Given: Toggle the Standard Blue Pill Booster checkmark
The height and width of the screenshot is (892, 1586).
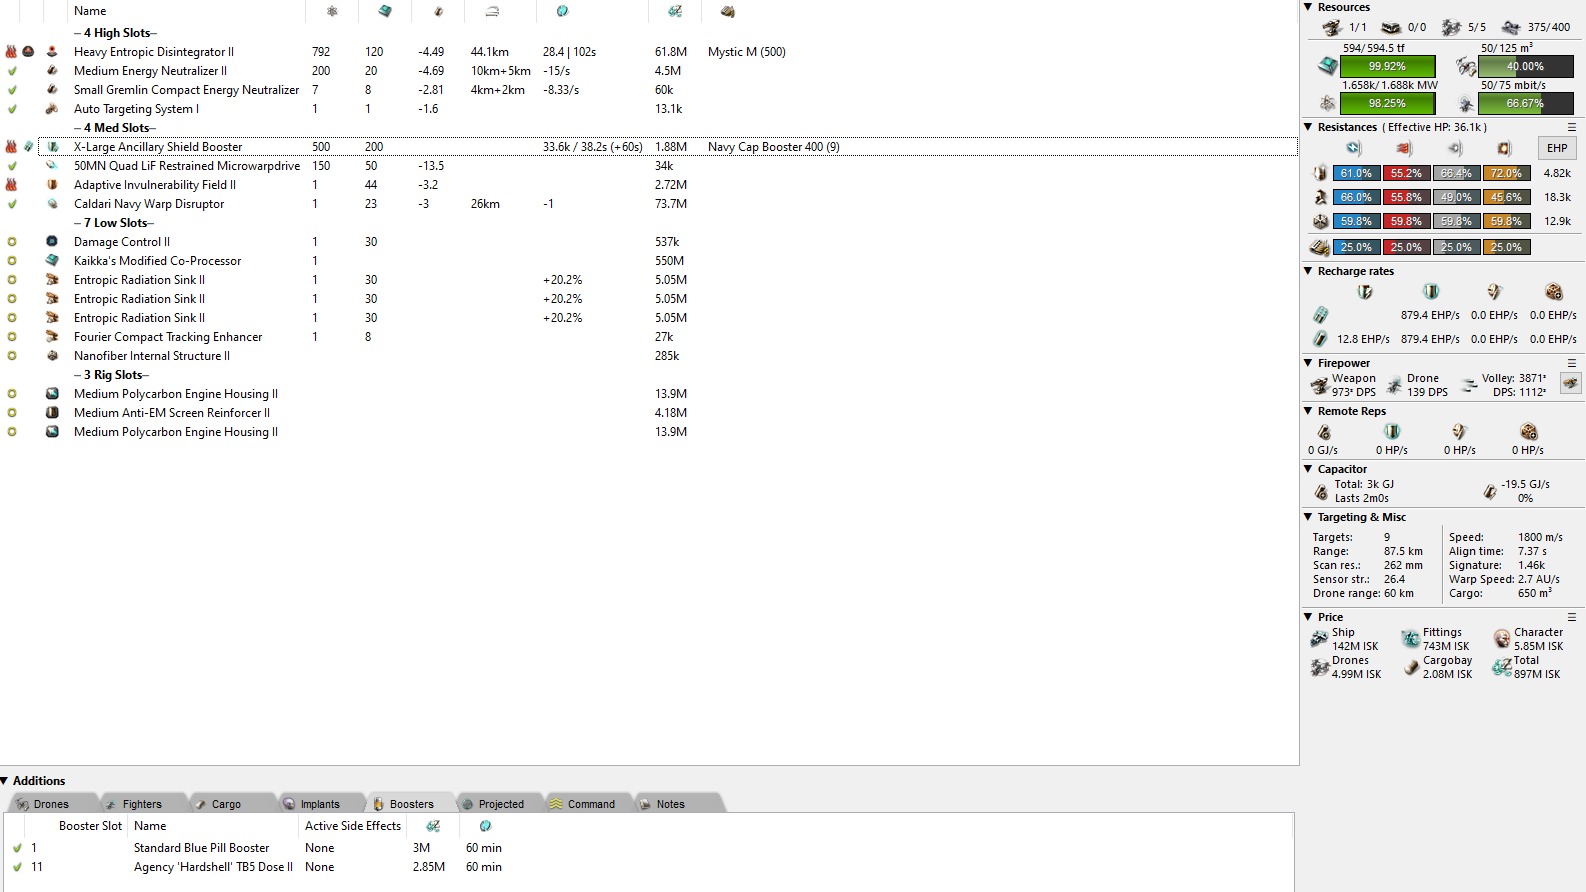Looking at the screenshot, I should pos(17,848).
